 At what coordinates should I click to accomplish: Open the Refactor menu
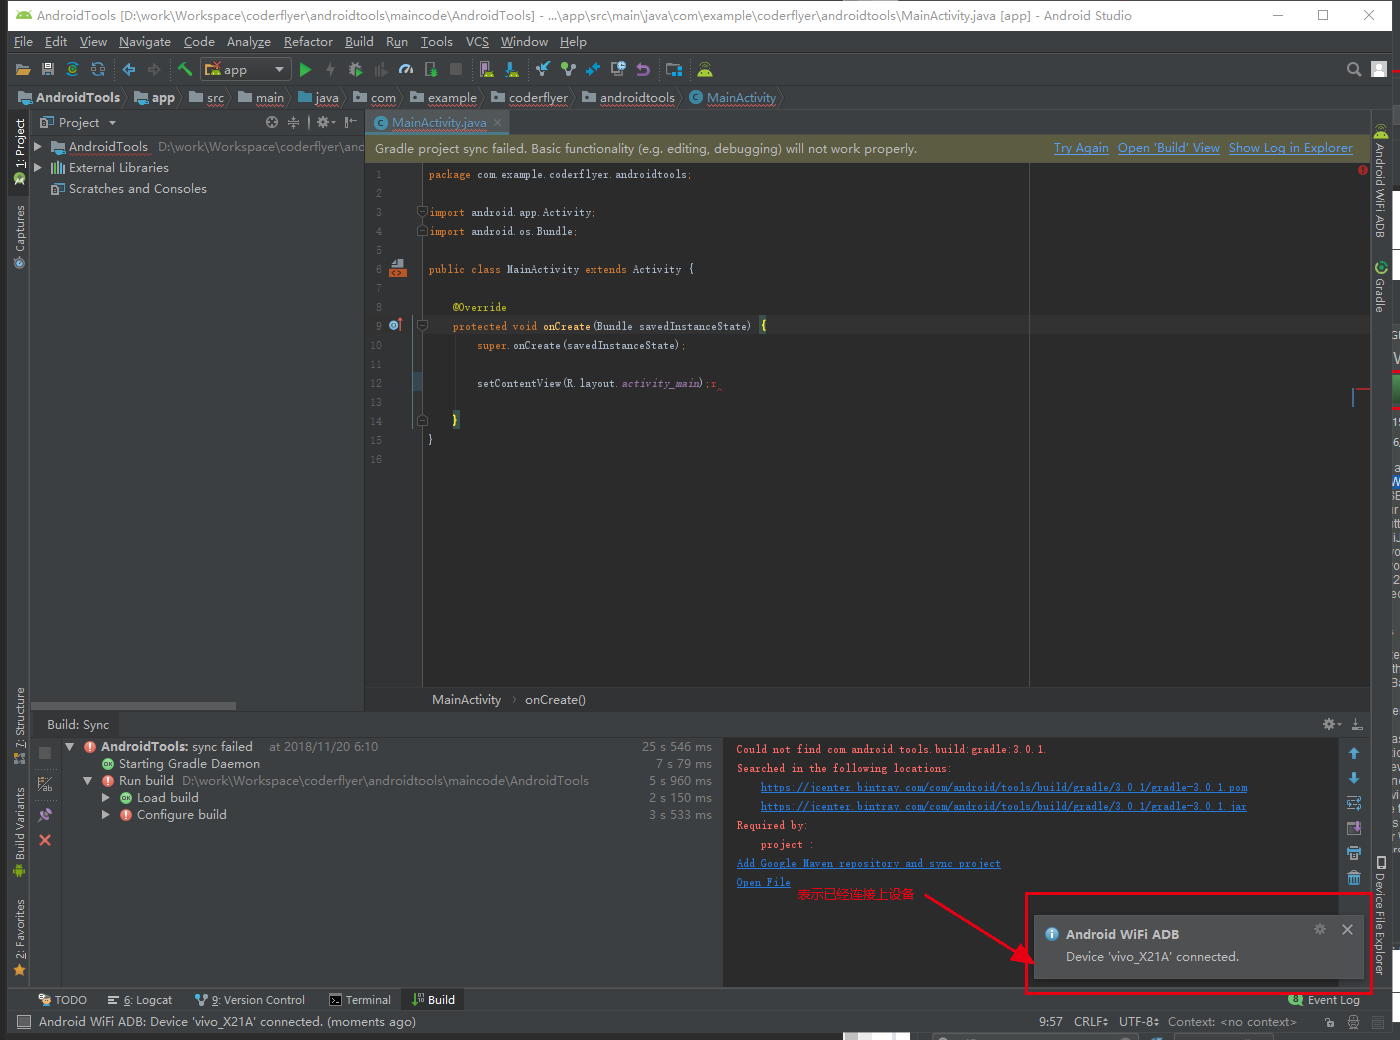[x=307, y=42]
